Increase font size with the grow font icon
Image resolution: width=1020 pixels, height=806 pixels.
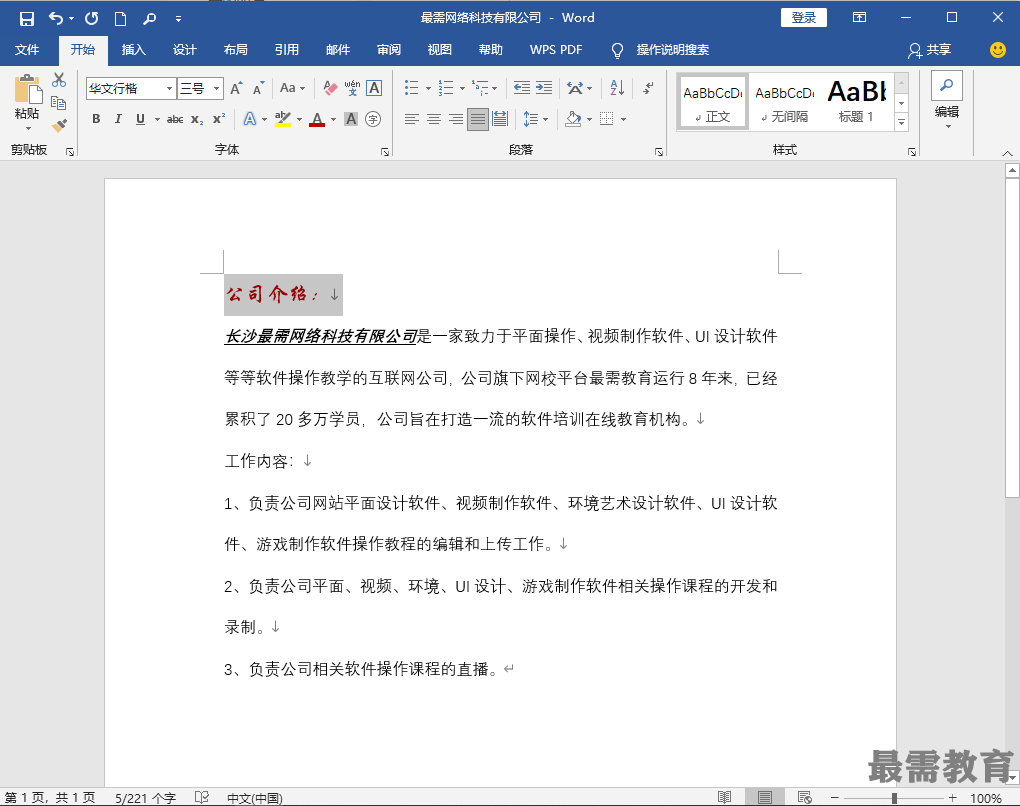click(237, 88)
